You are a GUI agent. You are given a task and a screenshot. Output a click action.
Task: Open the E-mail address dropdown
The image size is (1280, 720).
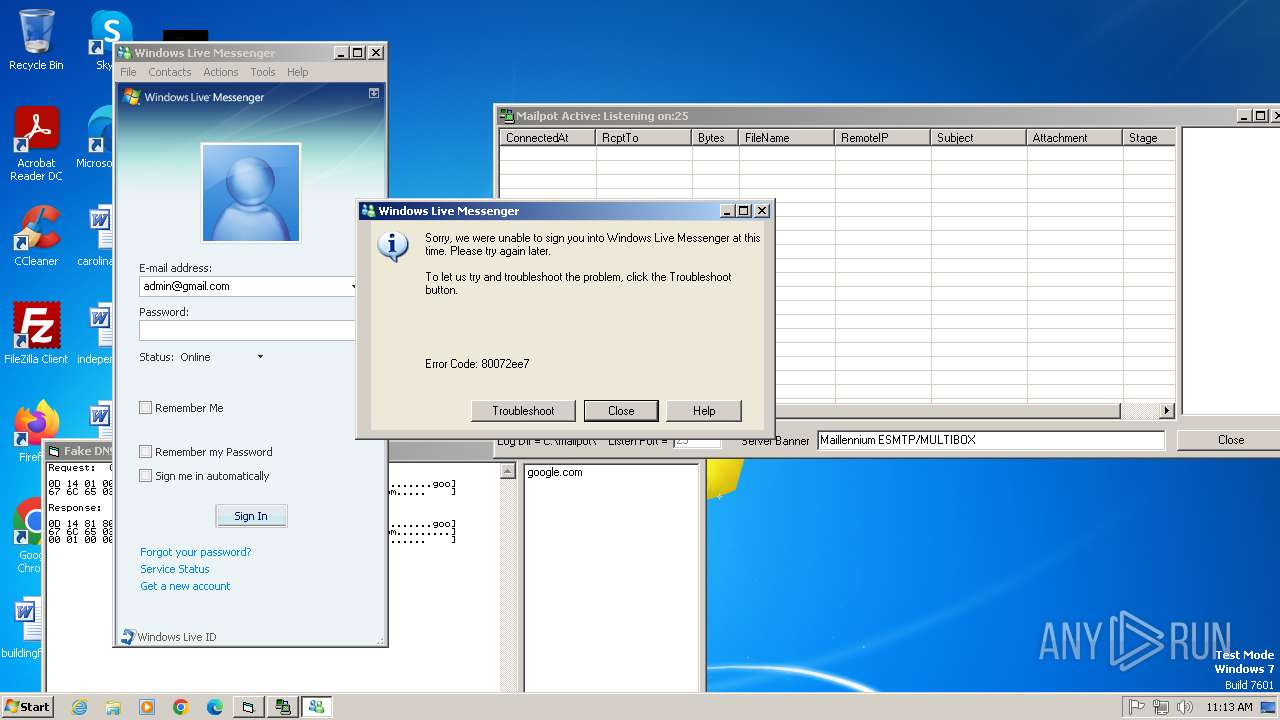pos(352,286)
